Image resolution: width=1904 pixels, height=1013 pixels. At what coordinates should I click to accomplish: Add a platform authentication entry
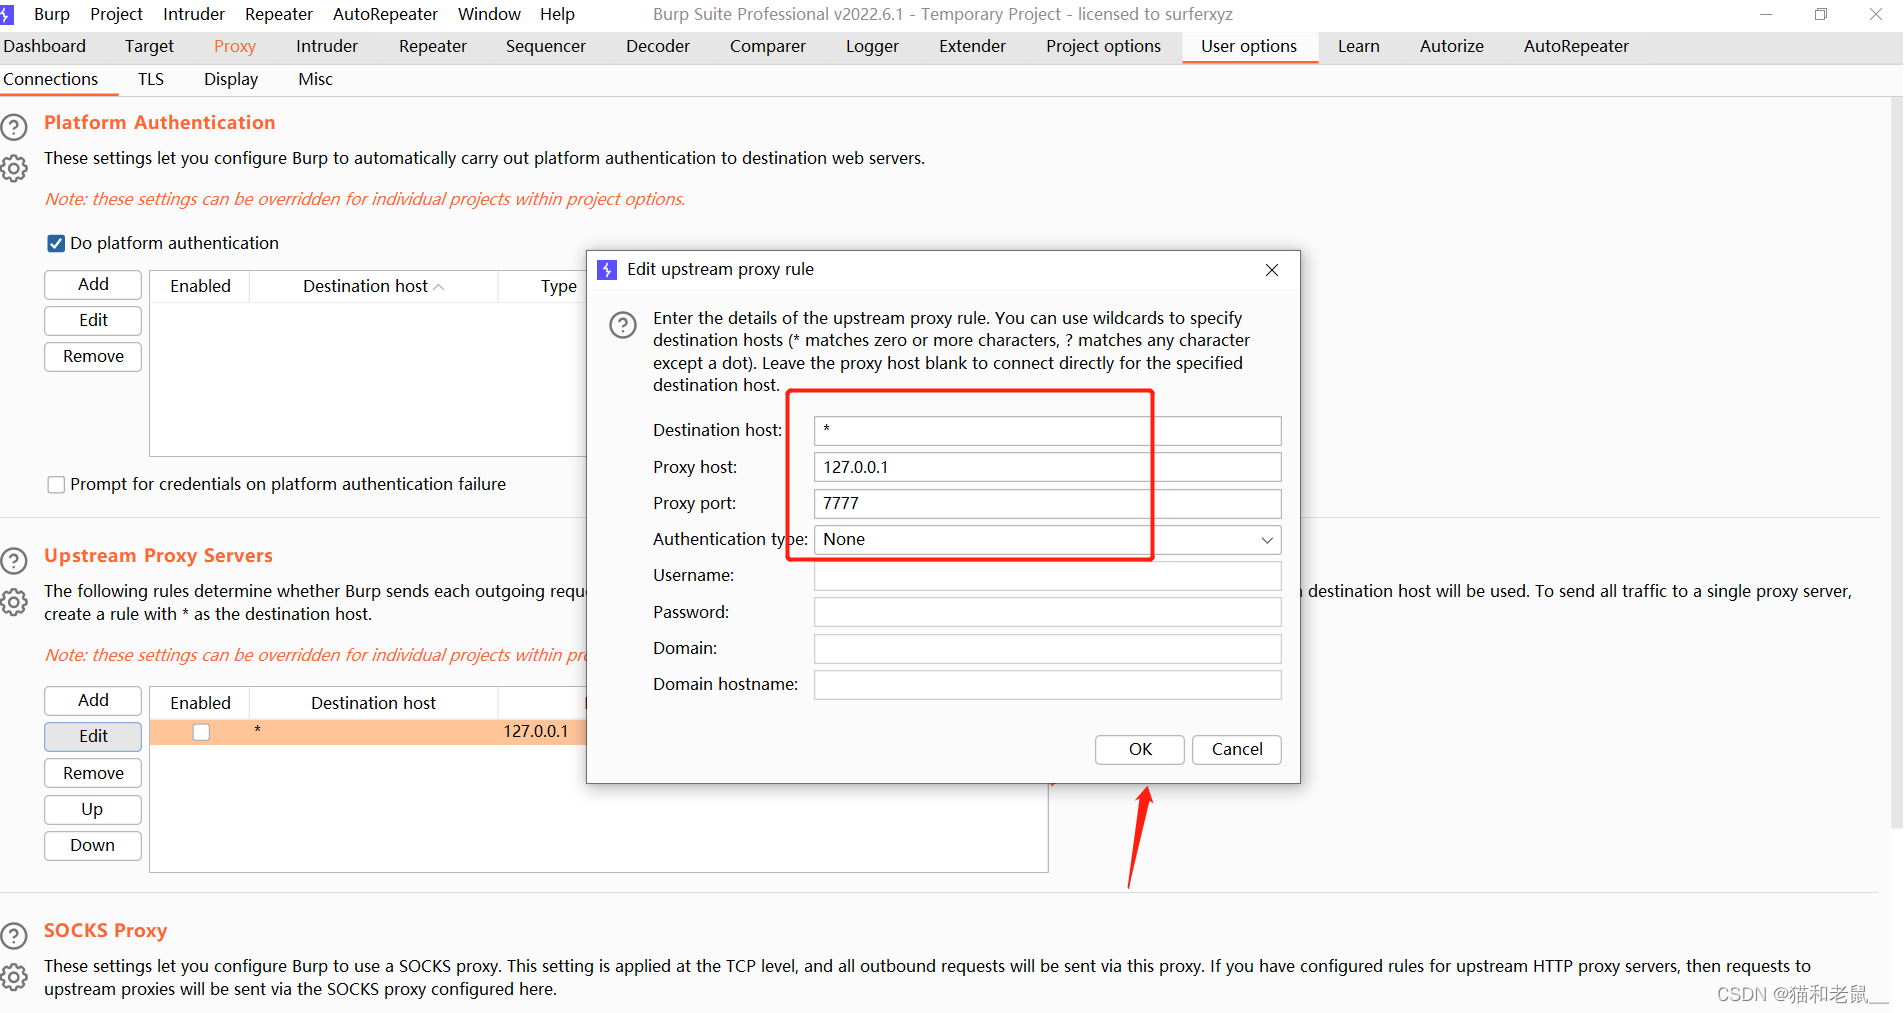93,285
